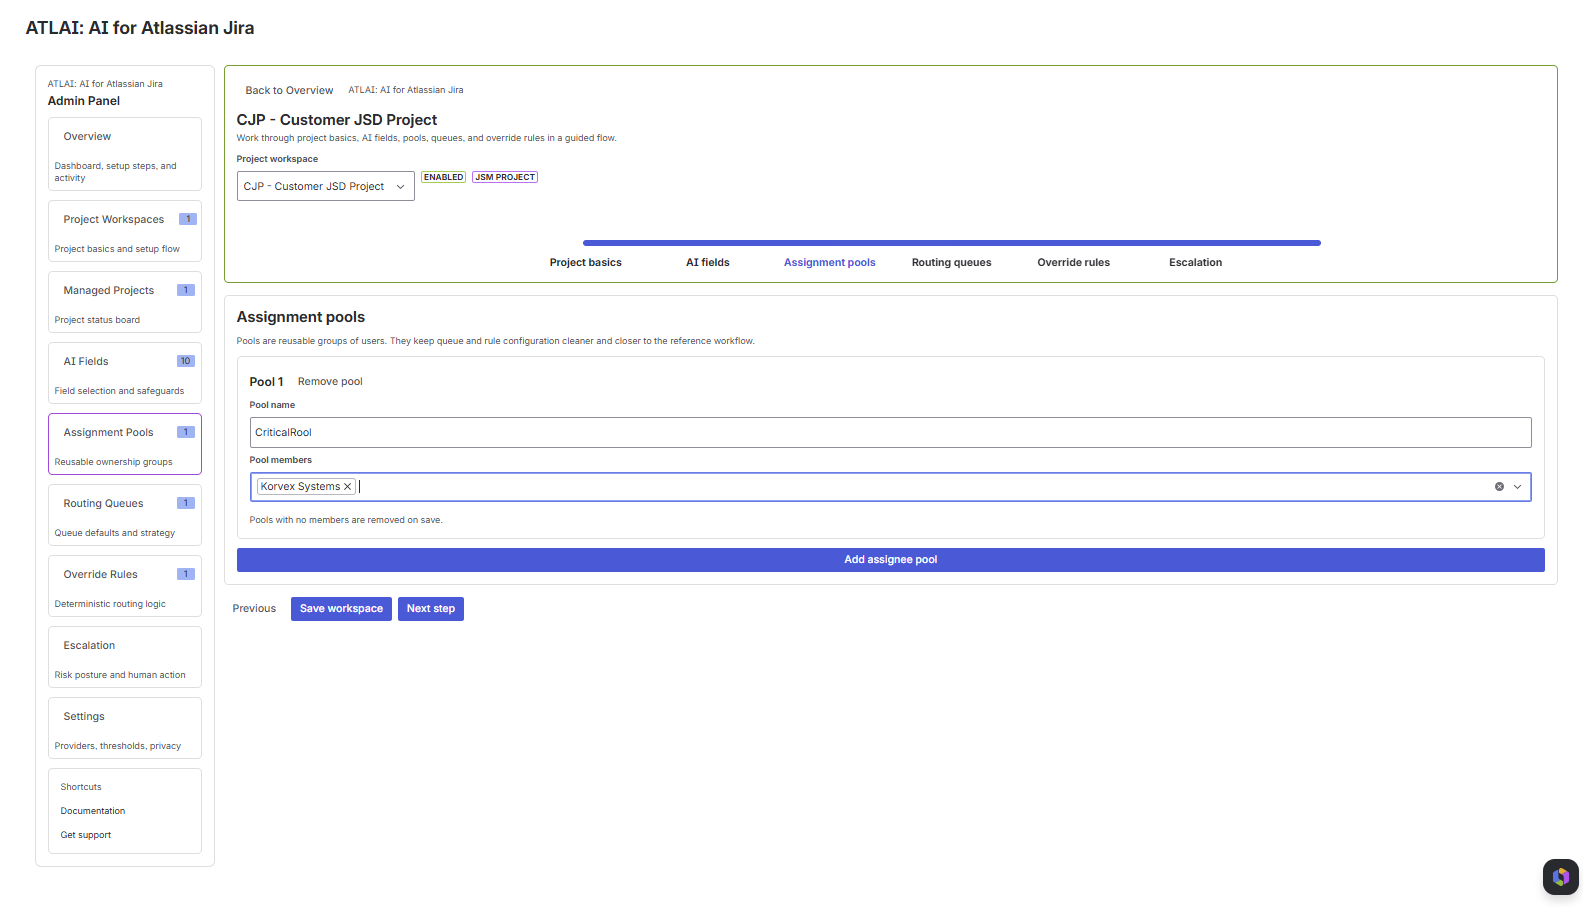Open sidebar Override Rules card

tap(125, 586)
